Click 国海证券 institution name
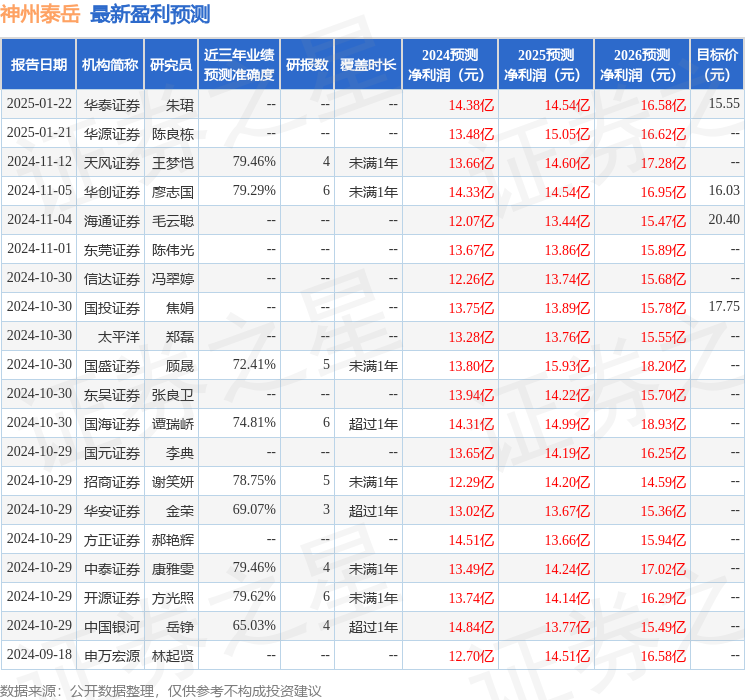The width and height of the screenshot is (745, 700). (x=112, y=424)
